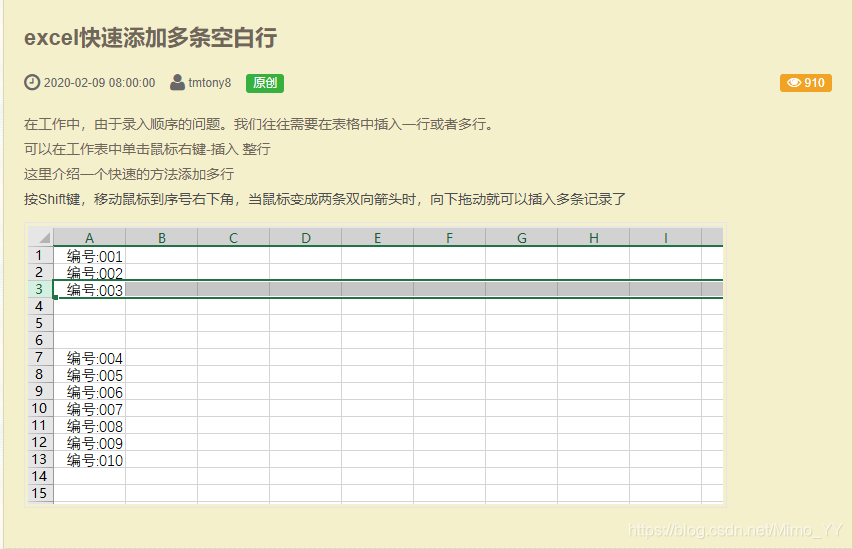
Task: Click the publish date 2020-02-09 08:00:00
Action: coord(100,83)
